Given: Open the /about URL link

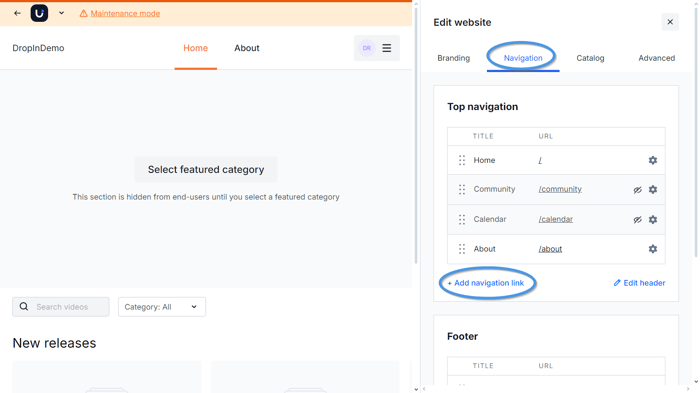Looking at the screenshot, I should tap(550, 249).
